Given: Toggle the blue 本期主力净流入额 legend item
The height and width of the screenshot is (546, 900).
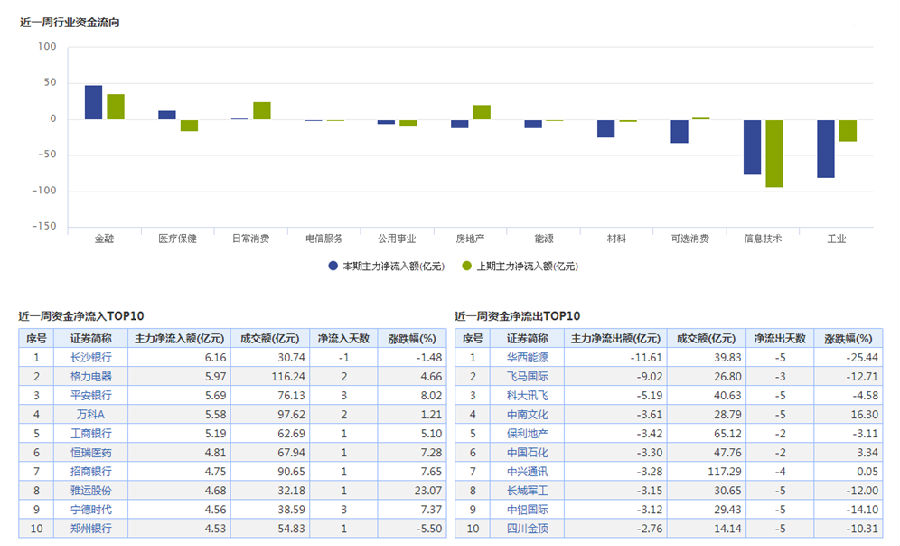Looking at the screenshot, I should click(x=386, y=266).
